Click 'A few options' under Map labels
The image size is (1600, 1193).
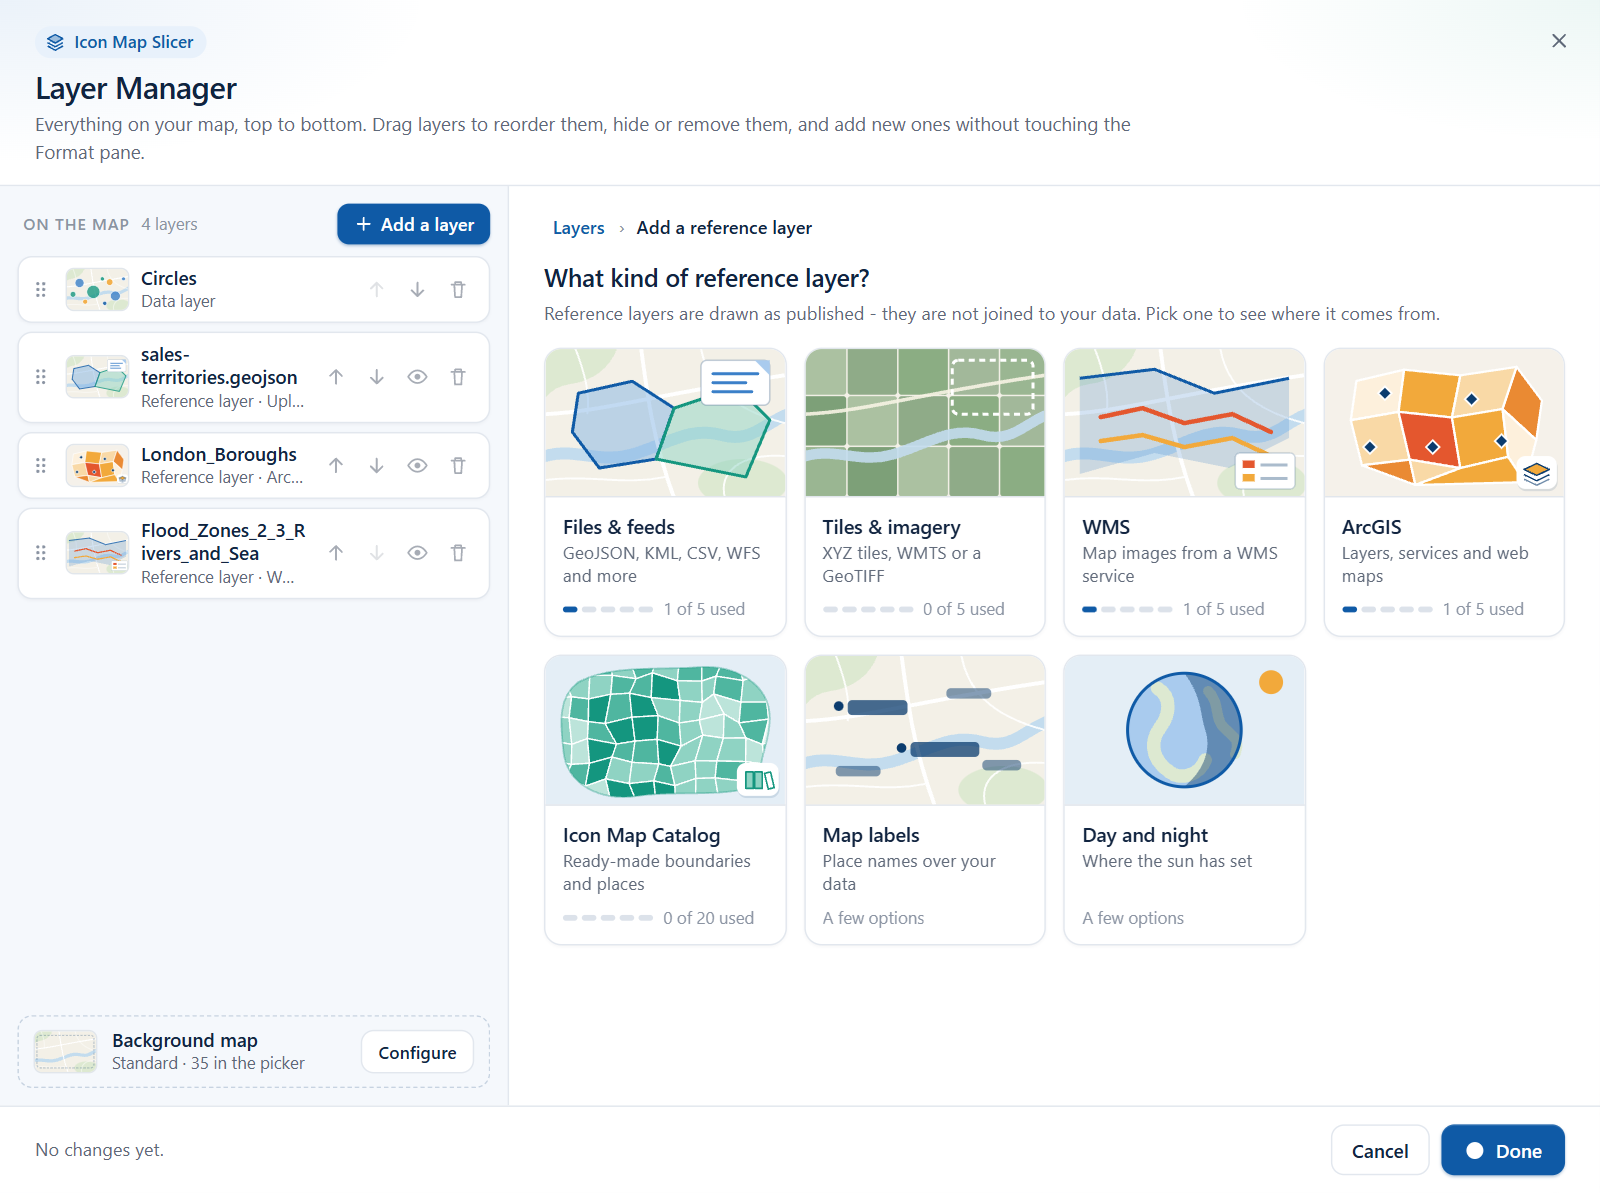pyautogui.click(x=873, y=918)
